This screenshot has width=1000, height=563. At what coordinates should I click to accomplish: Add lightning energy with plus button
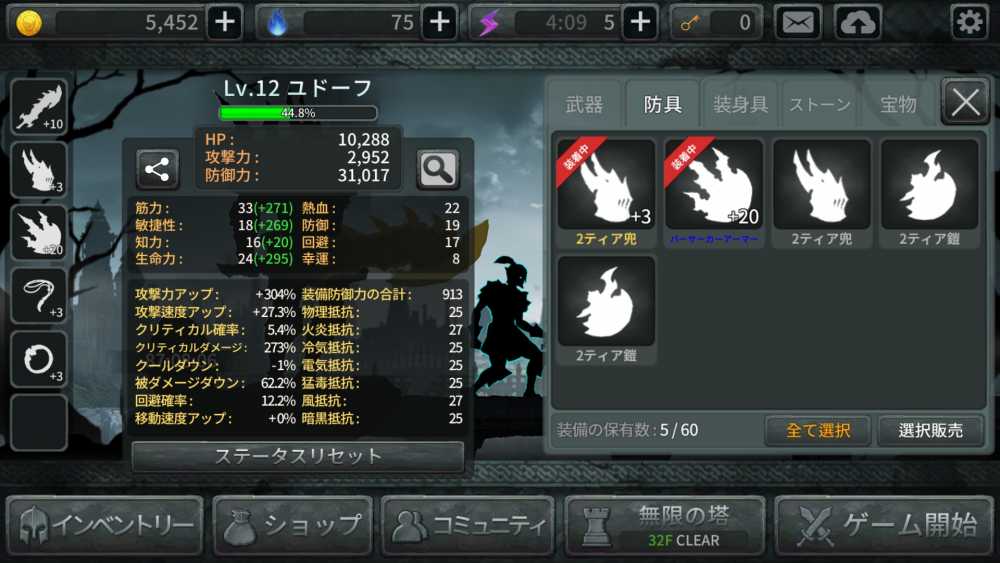[x=640, y=22]
